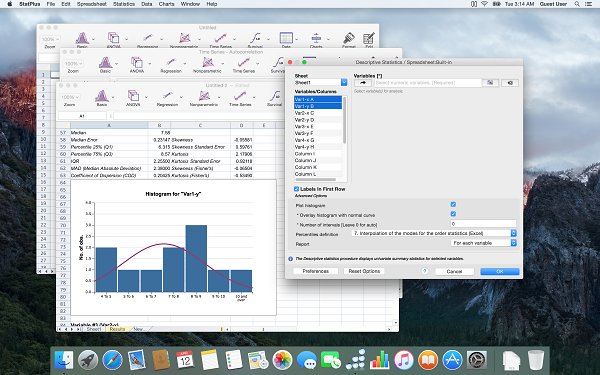
Task: Select Column K in the variables list
Action: click(x=318, y=167)
